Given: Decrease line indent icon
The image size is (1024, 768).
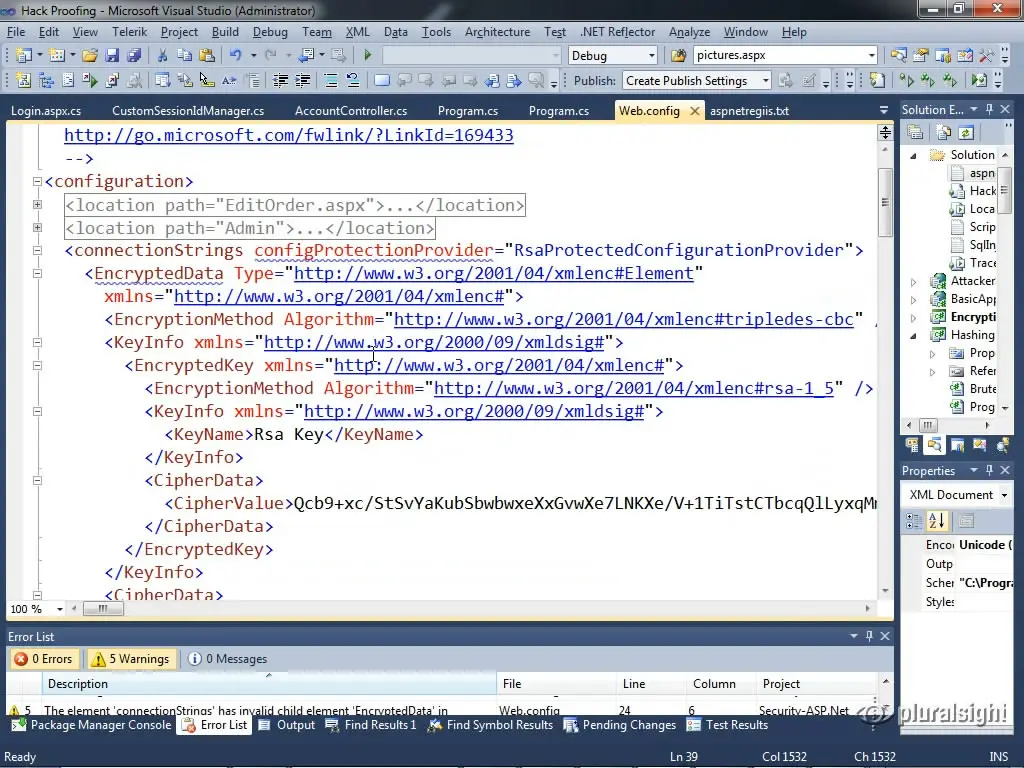Looking at the screenshot, I should (x=280, y=80).
